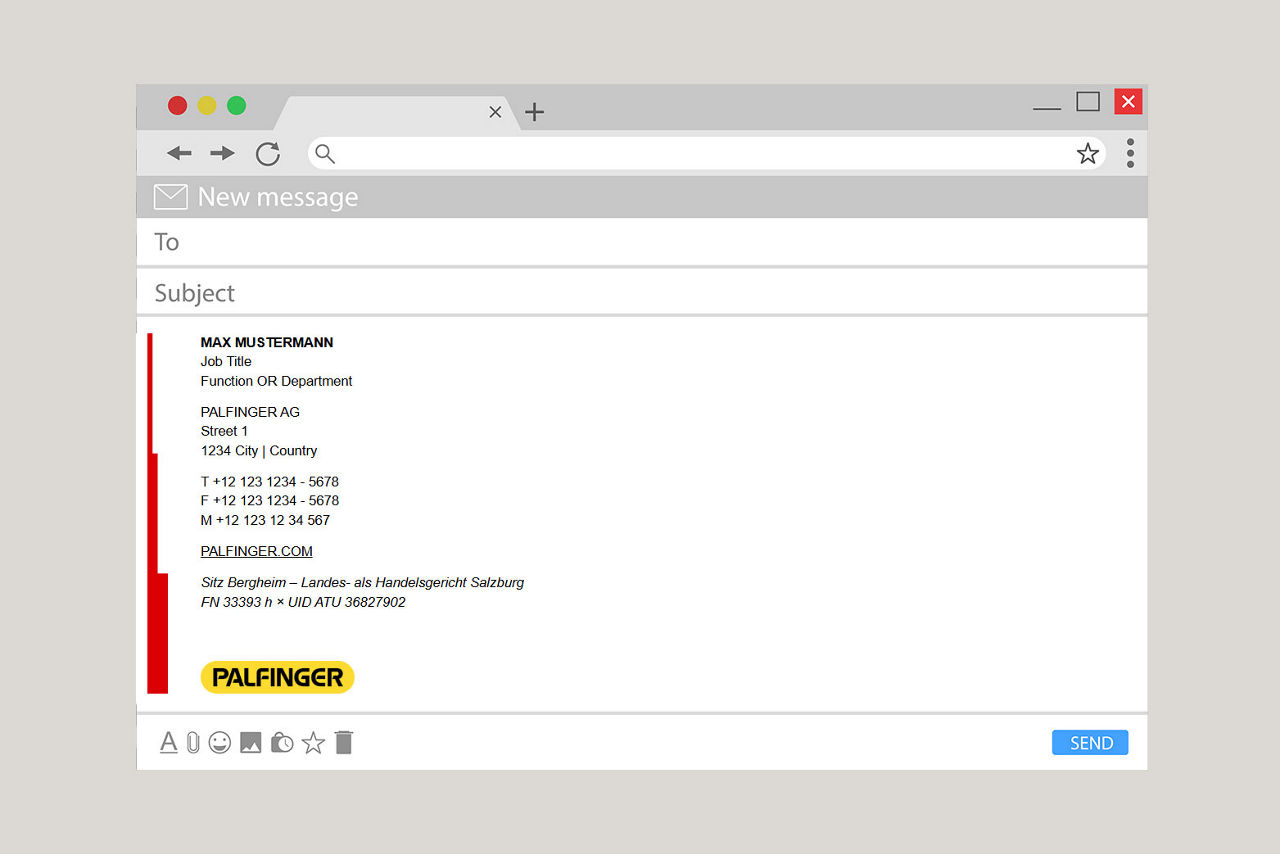This screenshot has height=854, width=1280.
Task: Click mobile line 'M +12 123 12 34 567'
Action: click(265, 521)
